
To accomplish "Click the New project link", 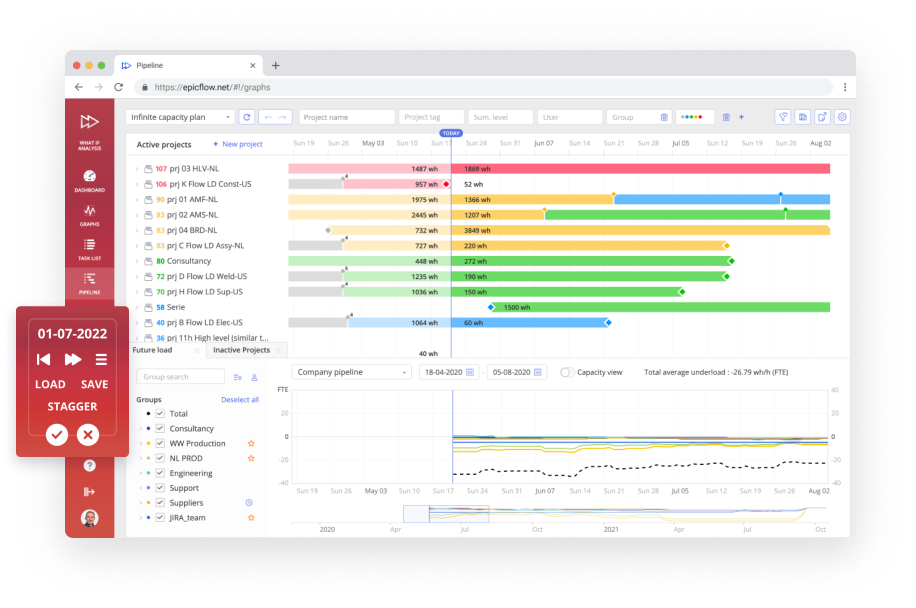I will pos(237,144).
